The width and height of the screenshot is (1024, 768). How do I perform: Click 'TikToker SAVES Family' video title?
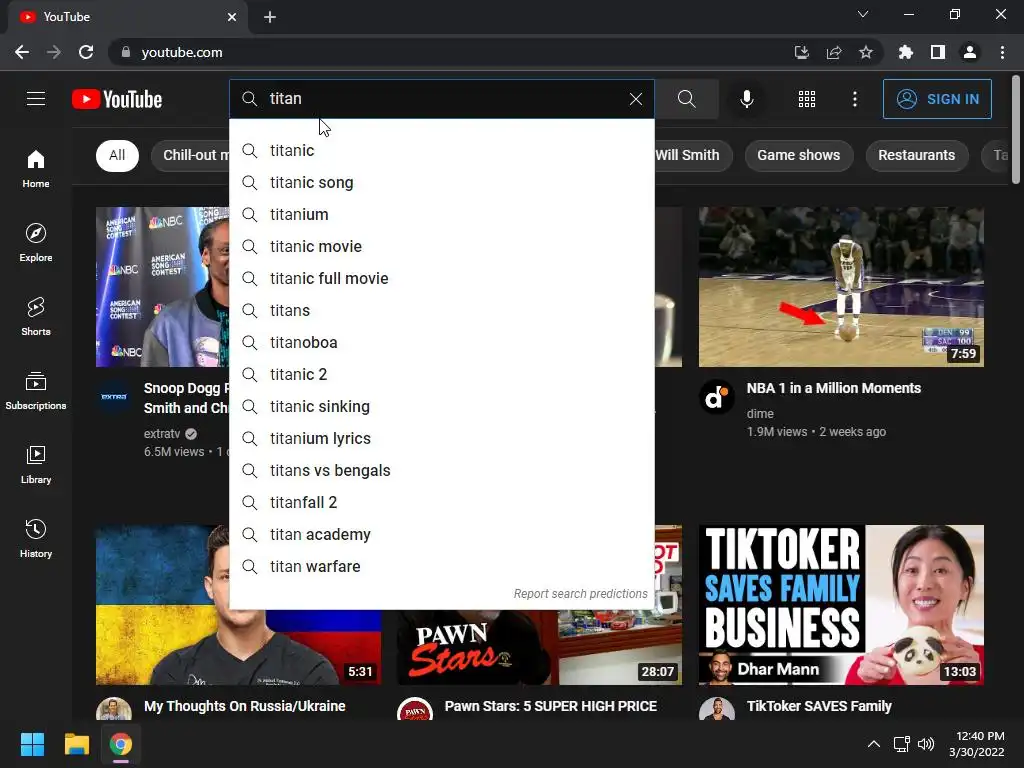coord(819,706)
